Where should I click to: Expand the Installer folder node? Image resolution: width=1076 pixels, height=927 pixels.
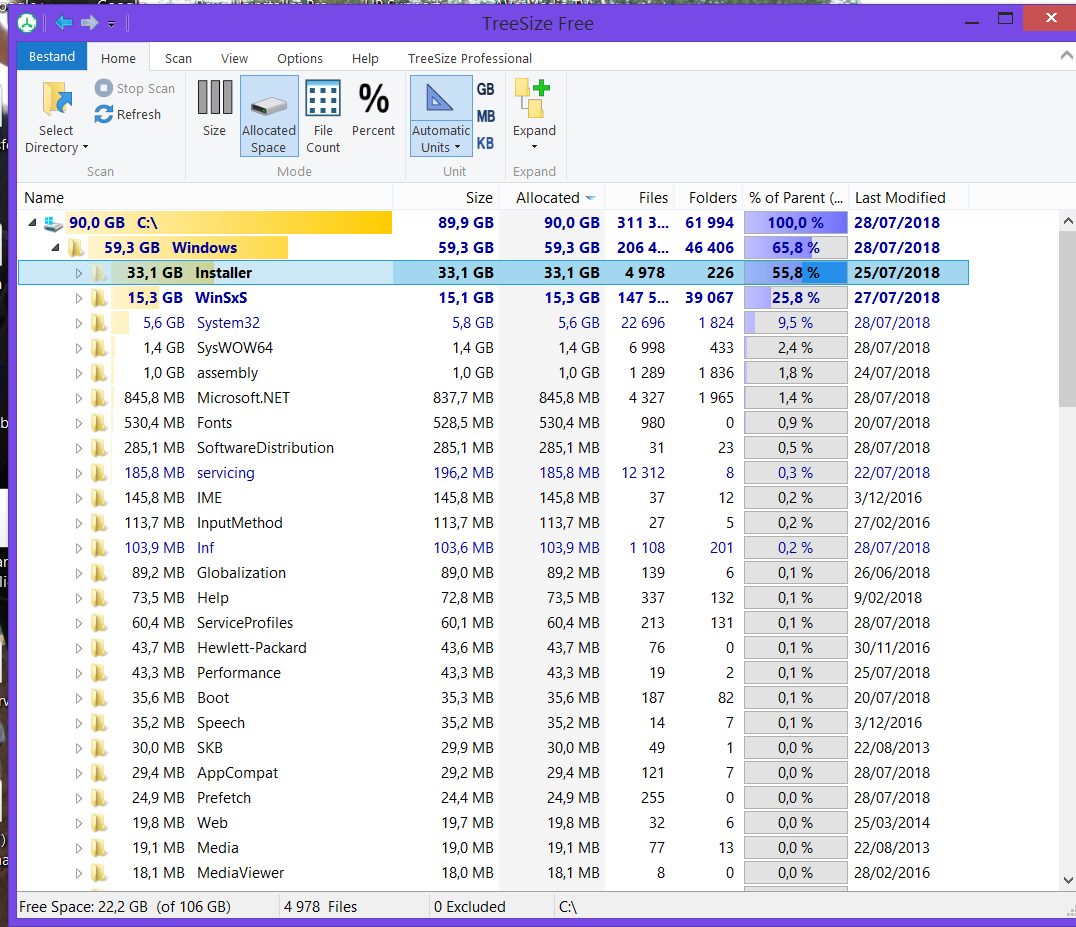click(x=79, y=273)
